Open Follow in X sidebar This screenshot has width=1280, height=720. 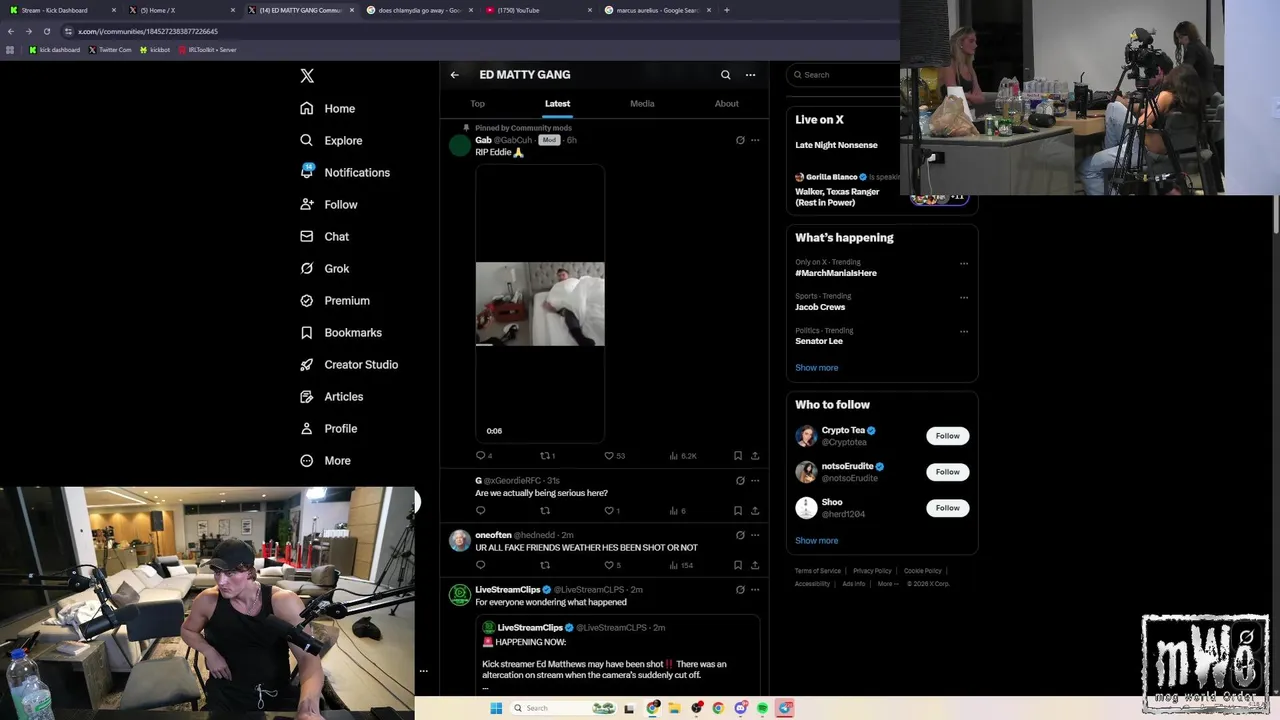pos(329,204)
